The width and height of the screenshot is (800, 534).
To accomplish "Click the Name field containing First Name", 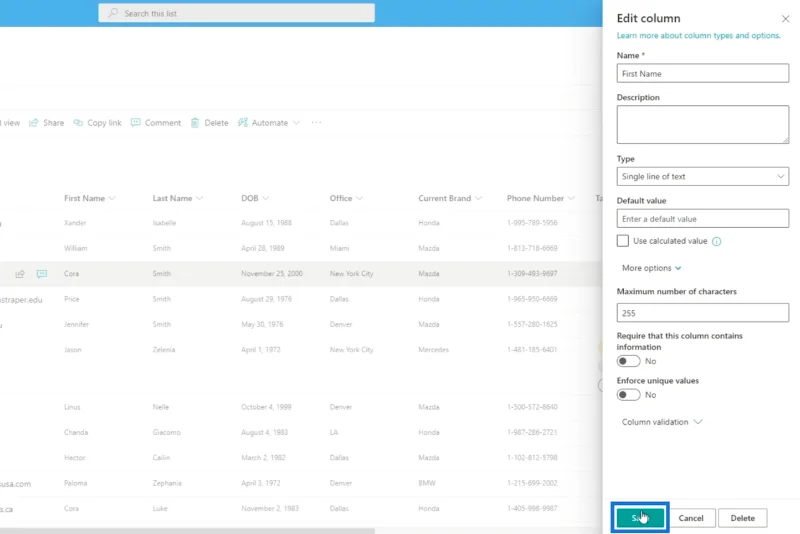I will point(703,73).
